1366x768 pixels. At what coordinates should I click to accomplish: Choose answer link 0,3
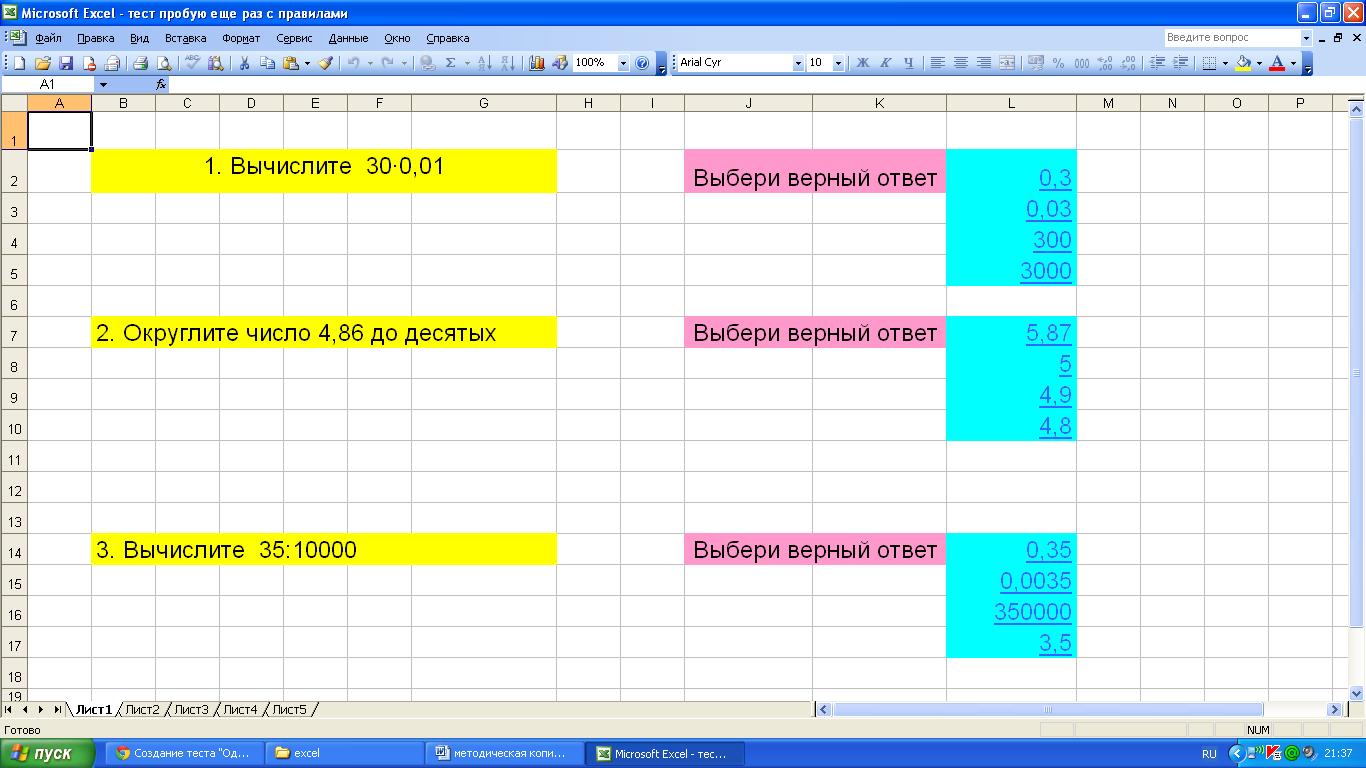coord(1055,178)
